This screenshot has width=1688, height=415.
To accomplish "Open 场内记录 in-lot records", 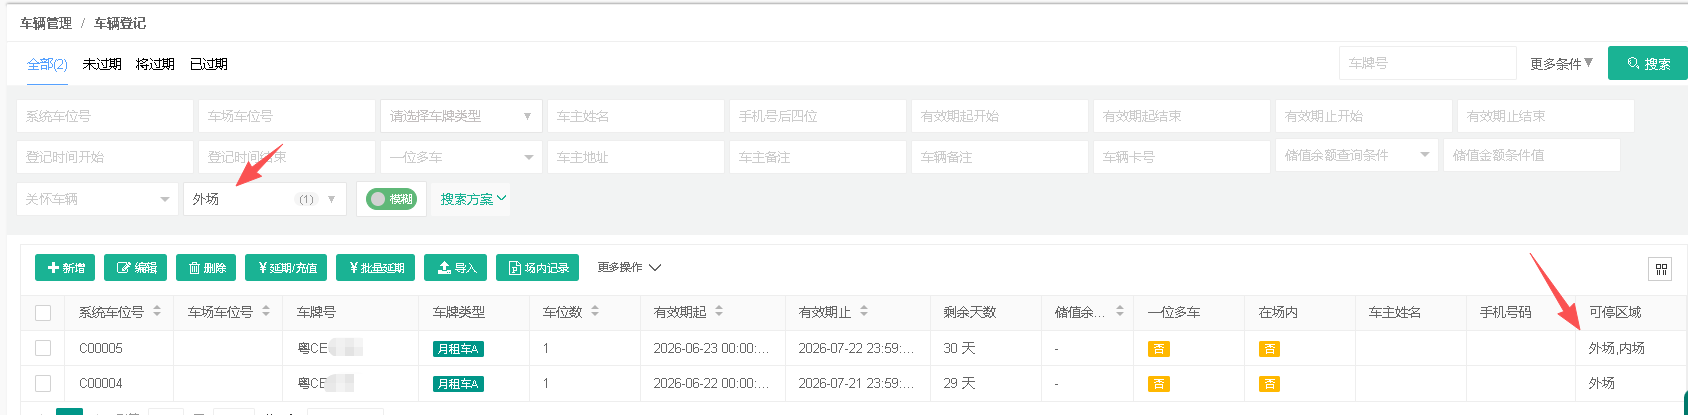I will tap(537, 268).
